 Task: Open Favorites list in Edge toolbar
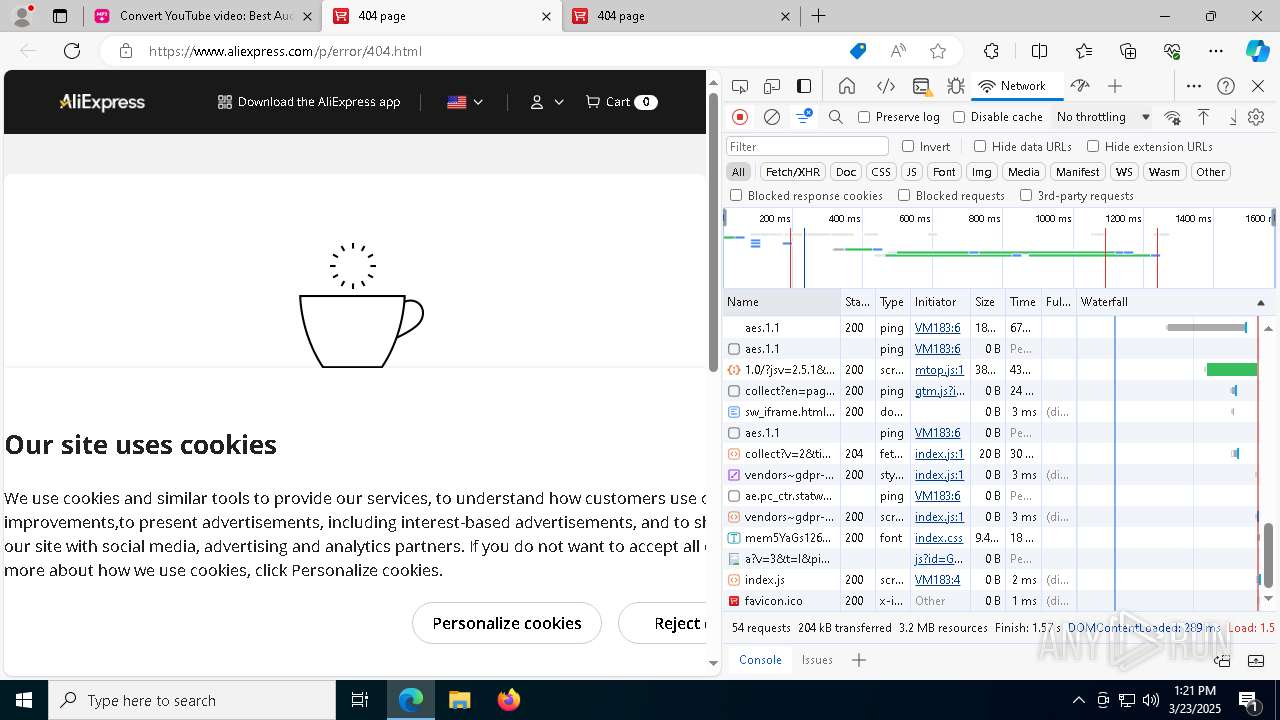click(1084, 51)
